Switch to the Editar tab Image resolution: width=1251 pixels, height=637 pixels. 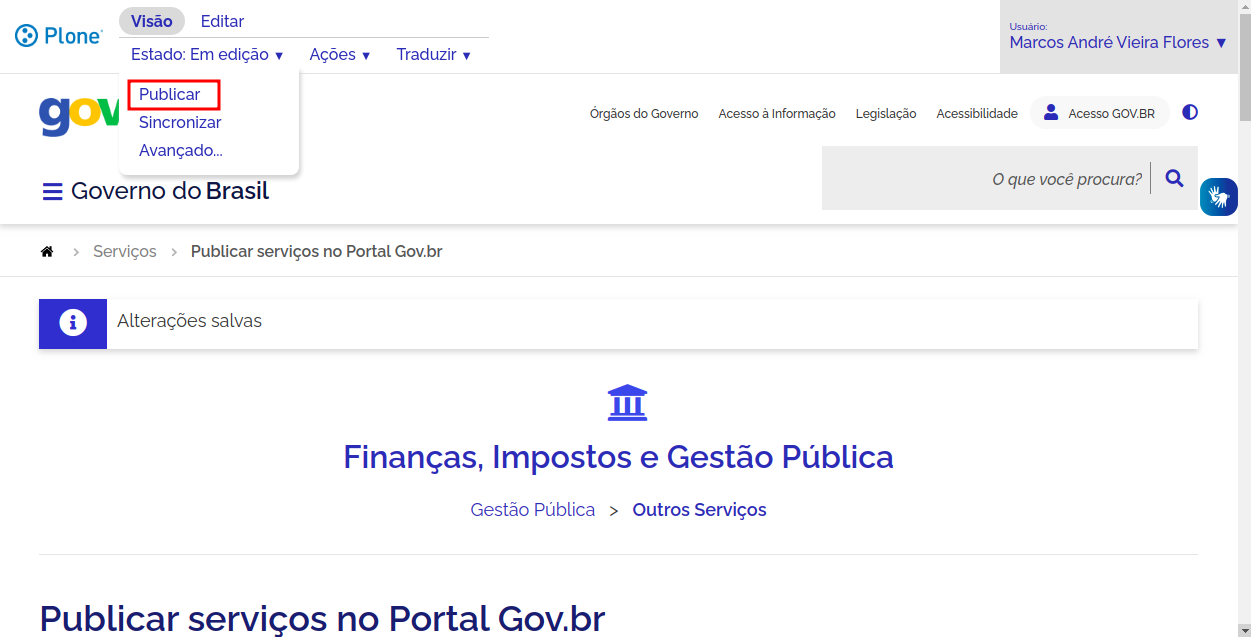click(222, 21)
